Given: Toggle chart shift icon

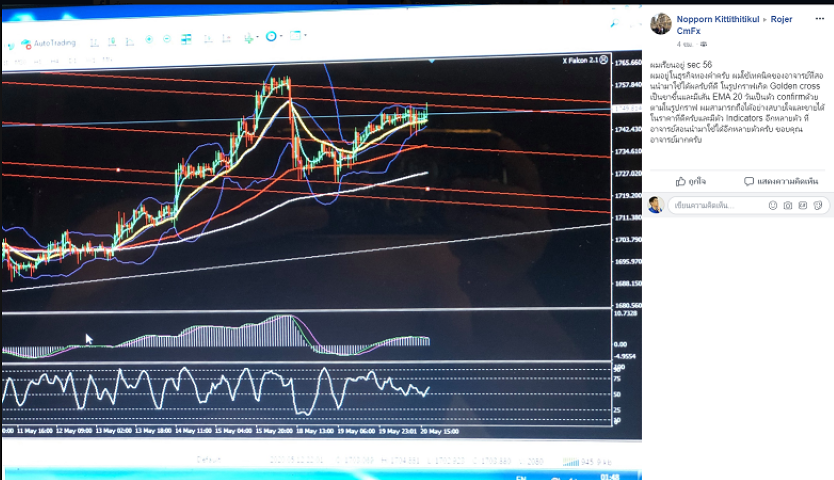Looking at the screenshot, I should 226,38.
